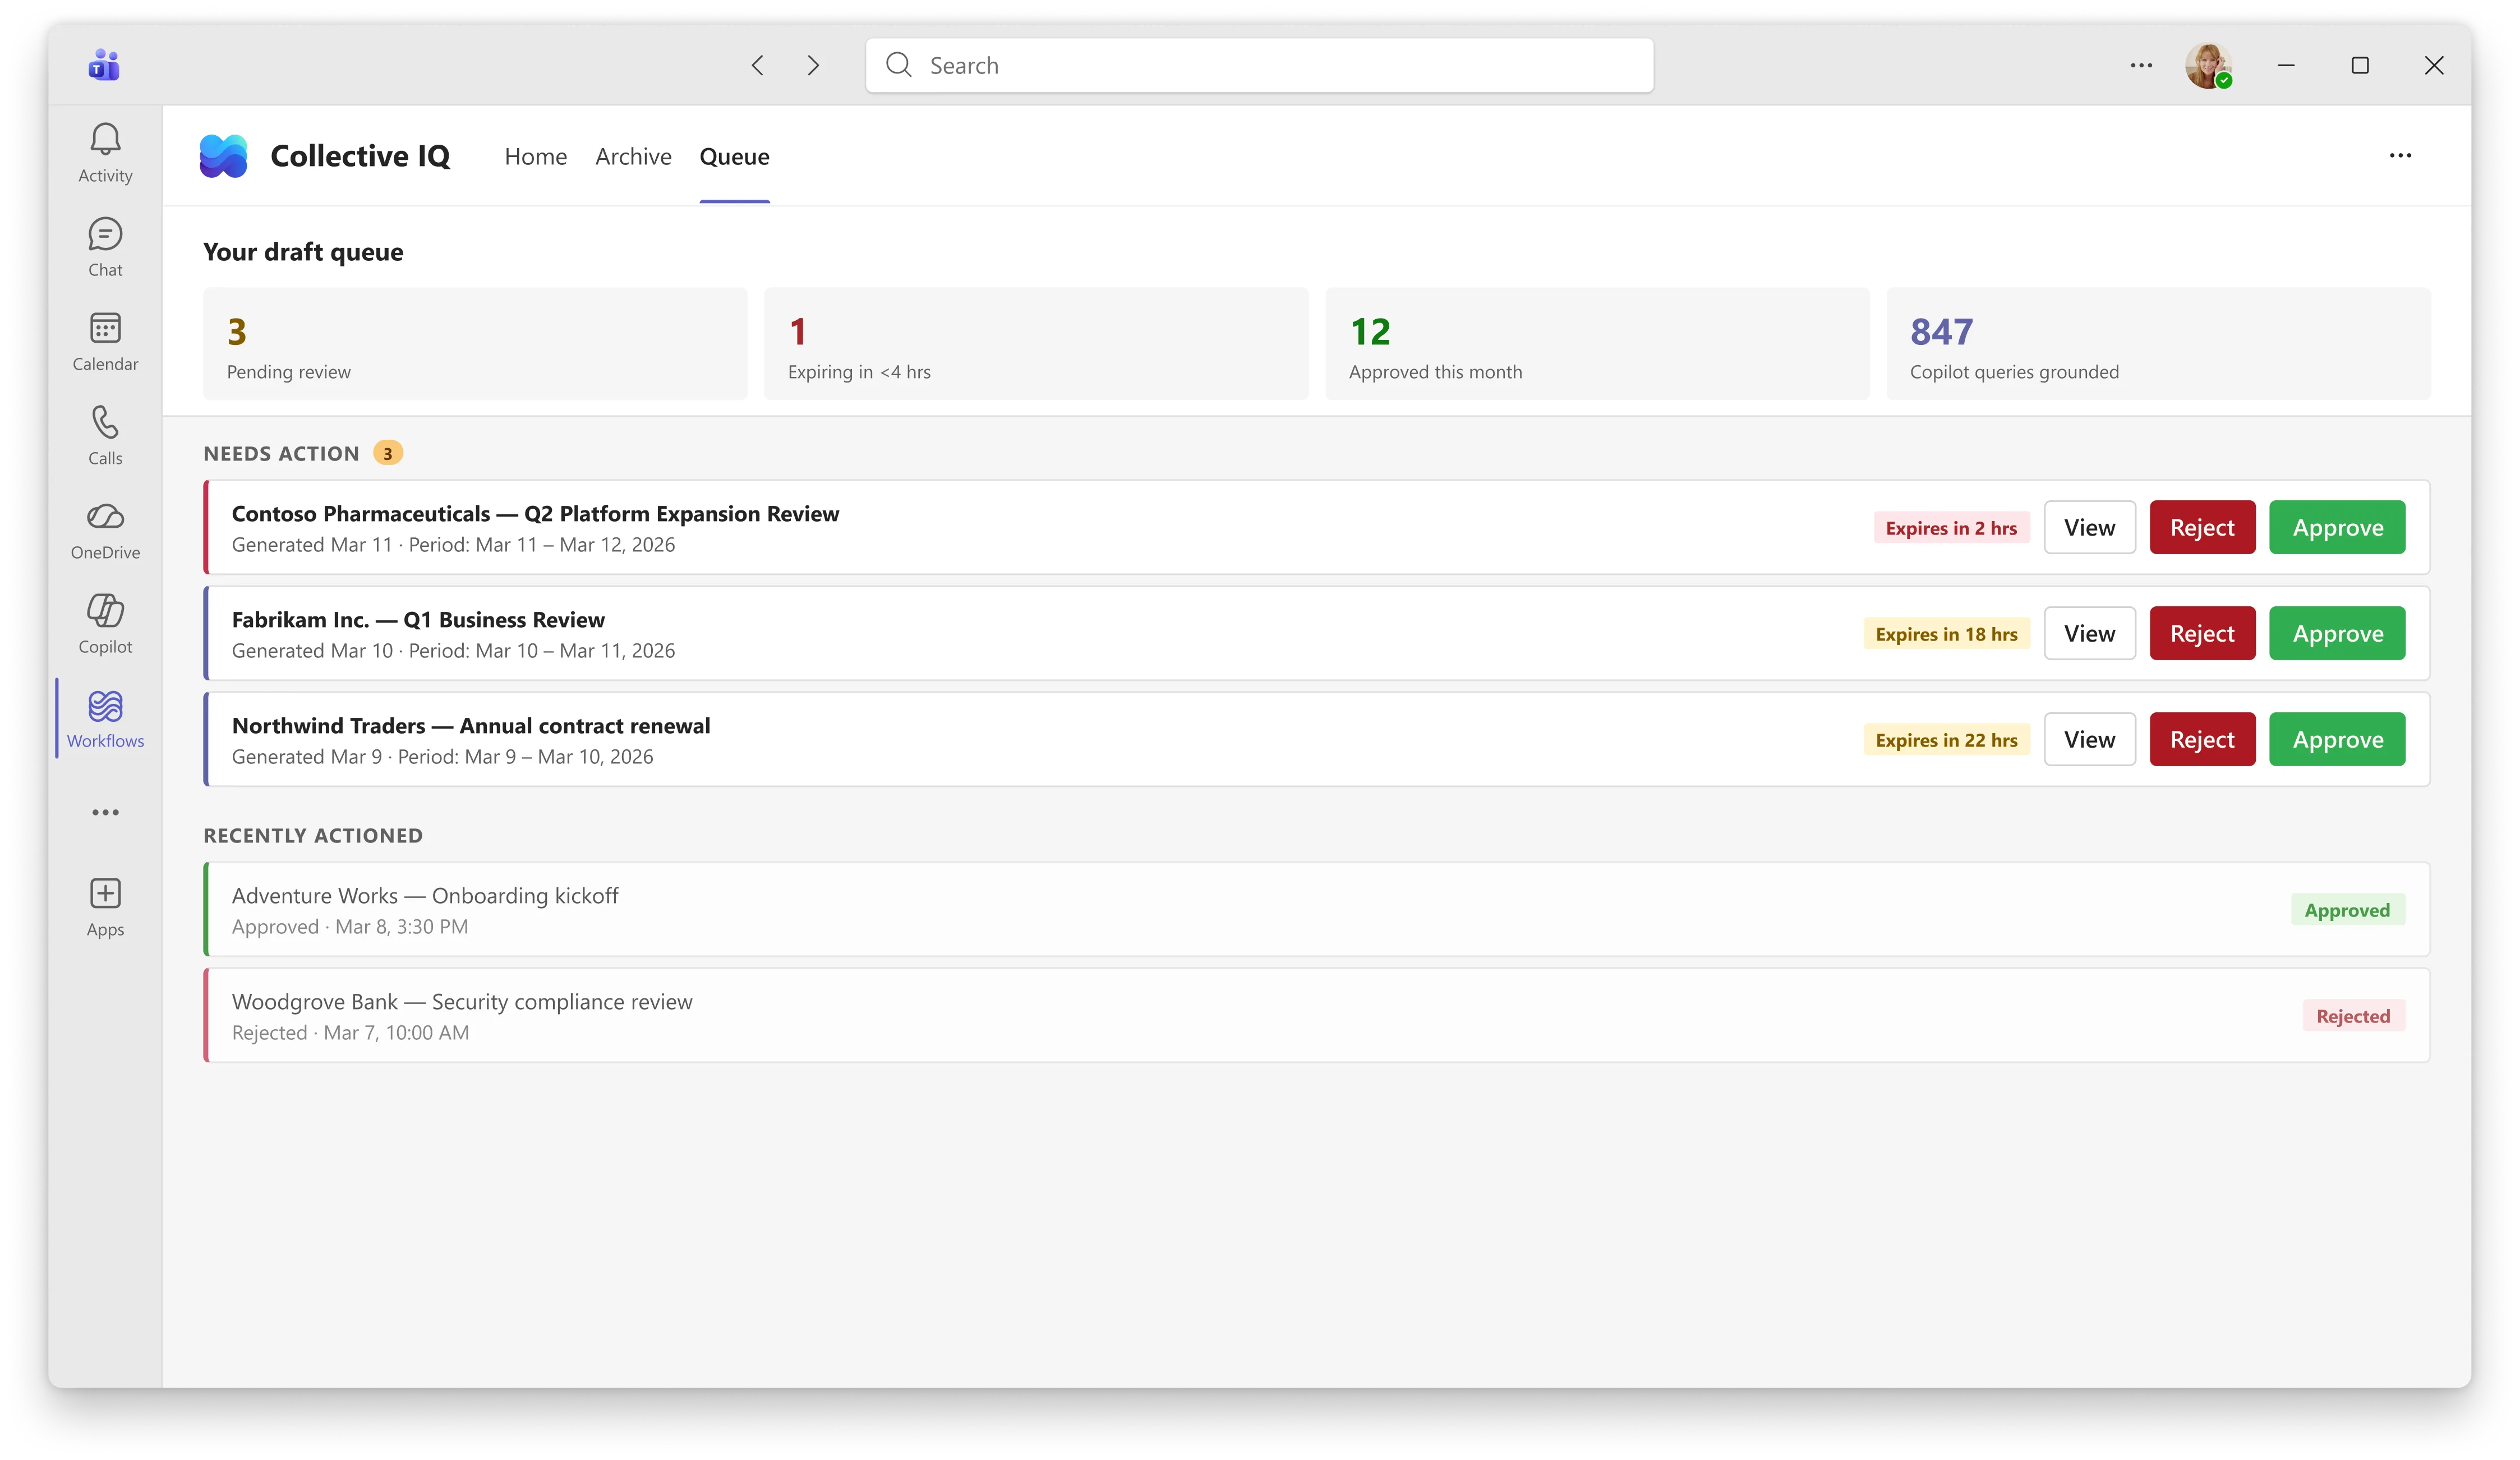Approve the Contoso Pharmaceuticals draft
This screenshot has width=2520, height=1460.
point(2337,527)
